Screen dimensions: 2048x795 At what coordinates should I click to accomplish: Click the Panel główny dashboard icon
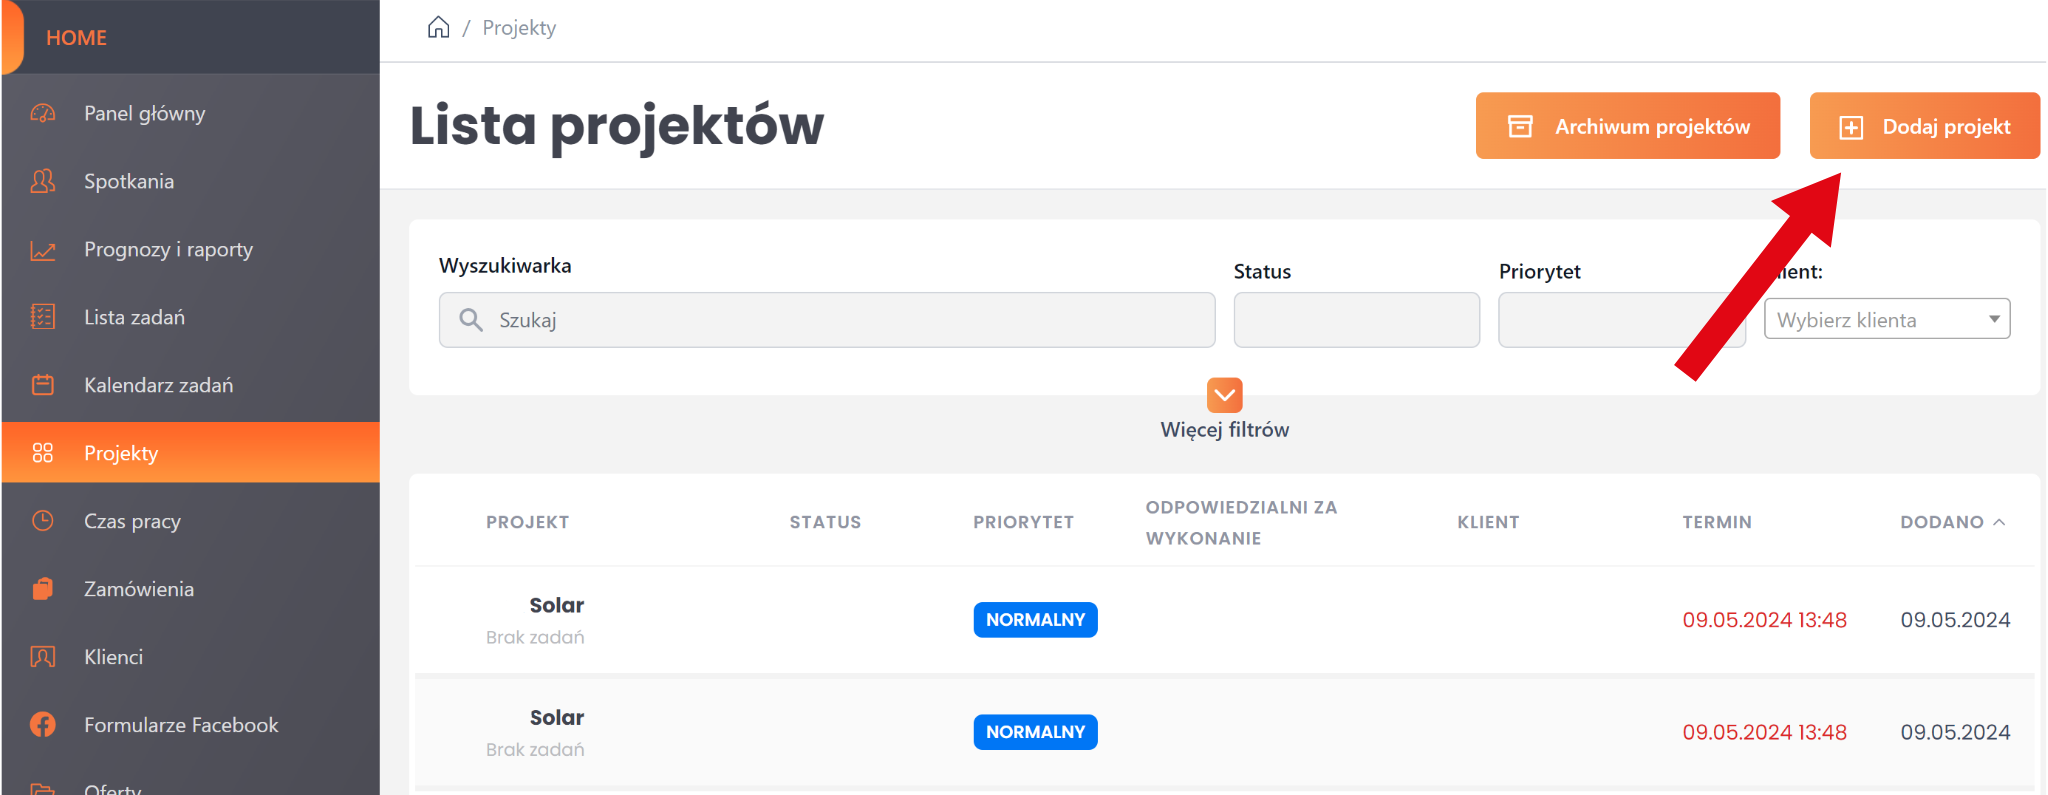coord(43,113)
